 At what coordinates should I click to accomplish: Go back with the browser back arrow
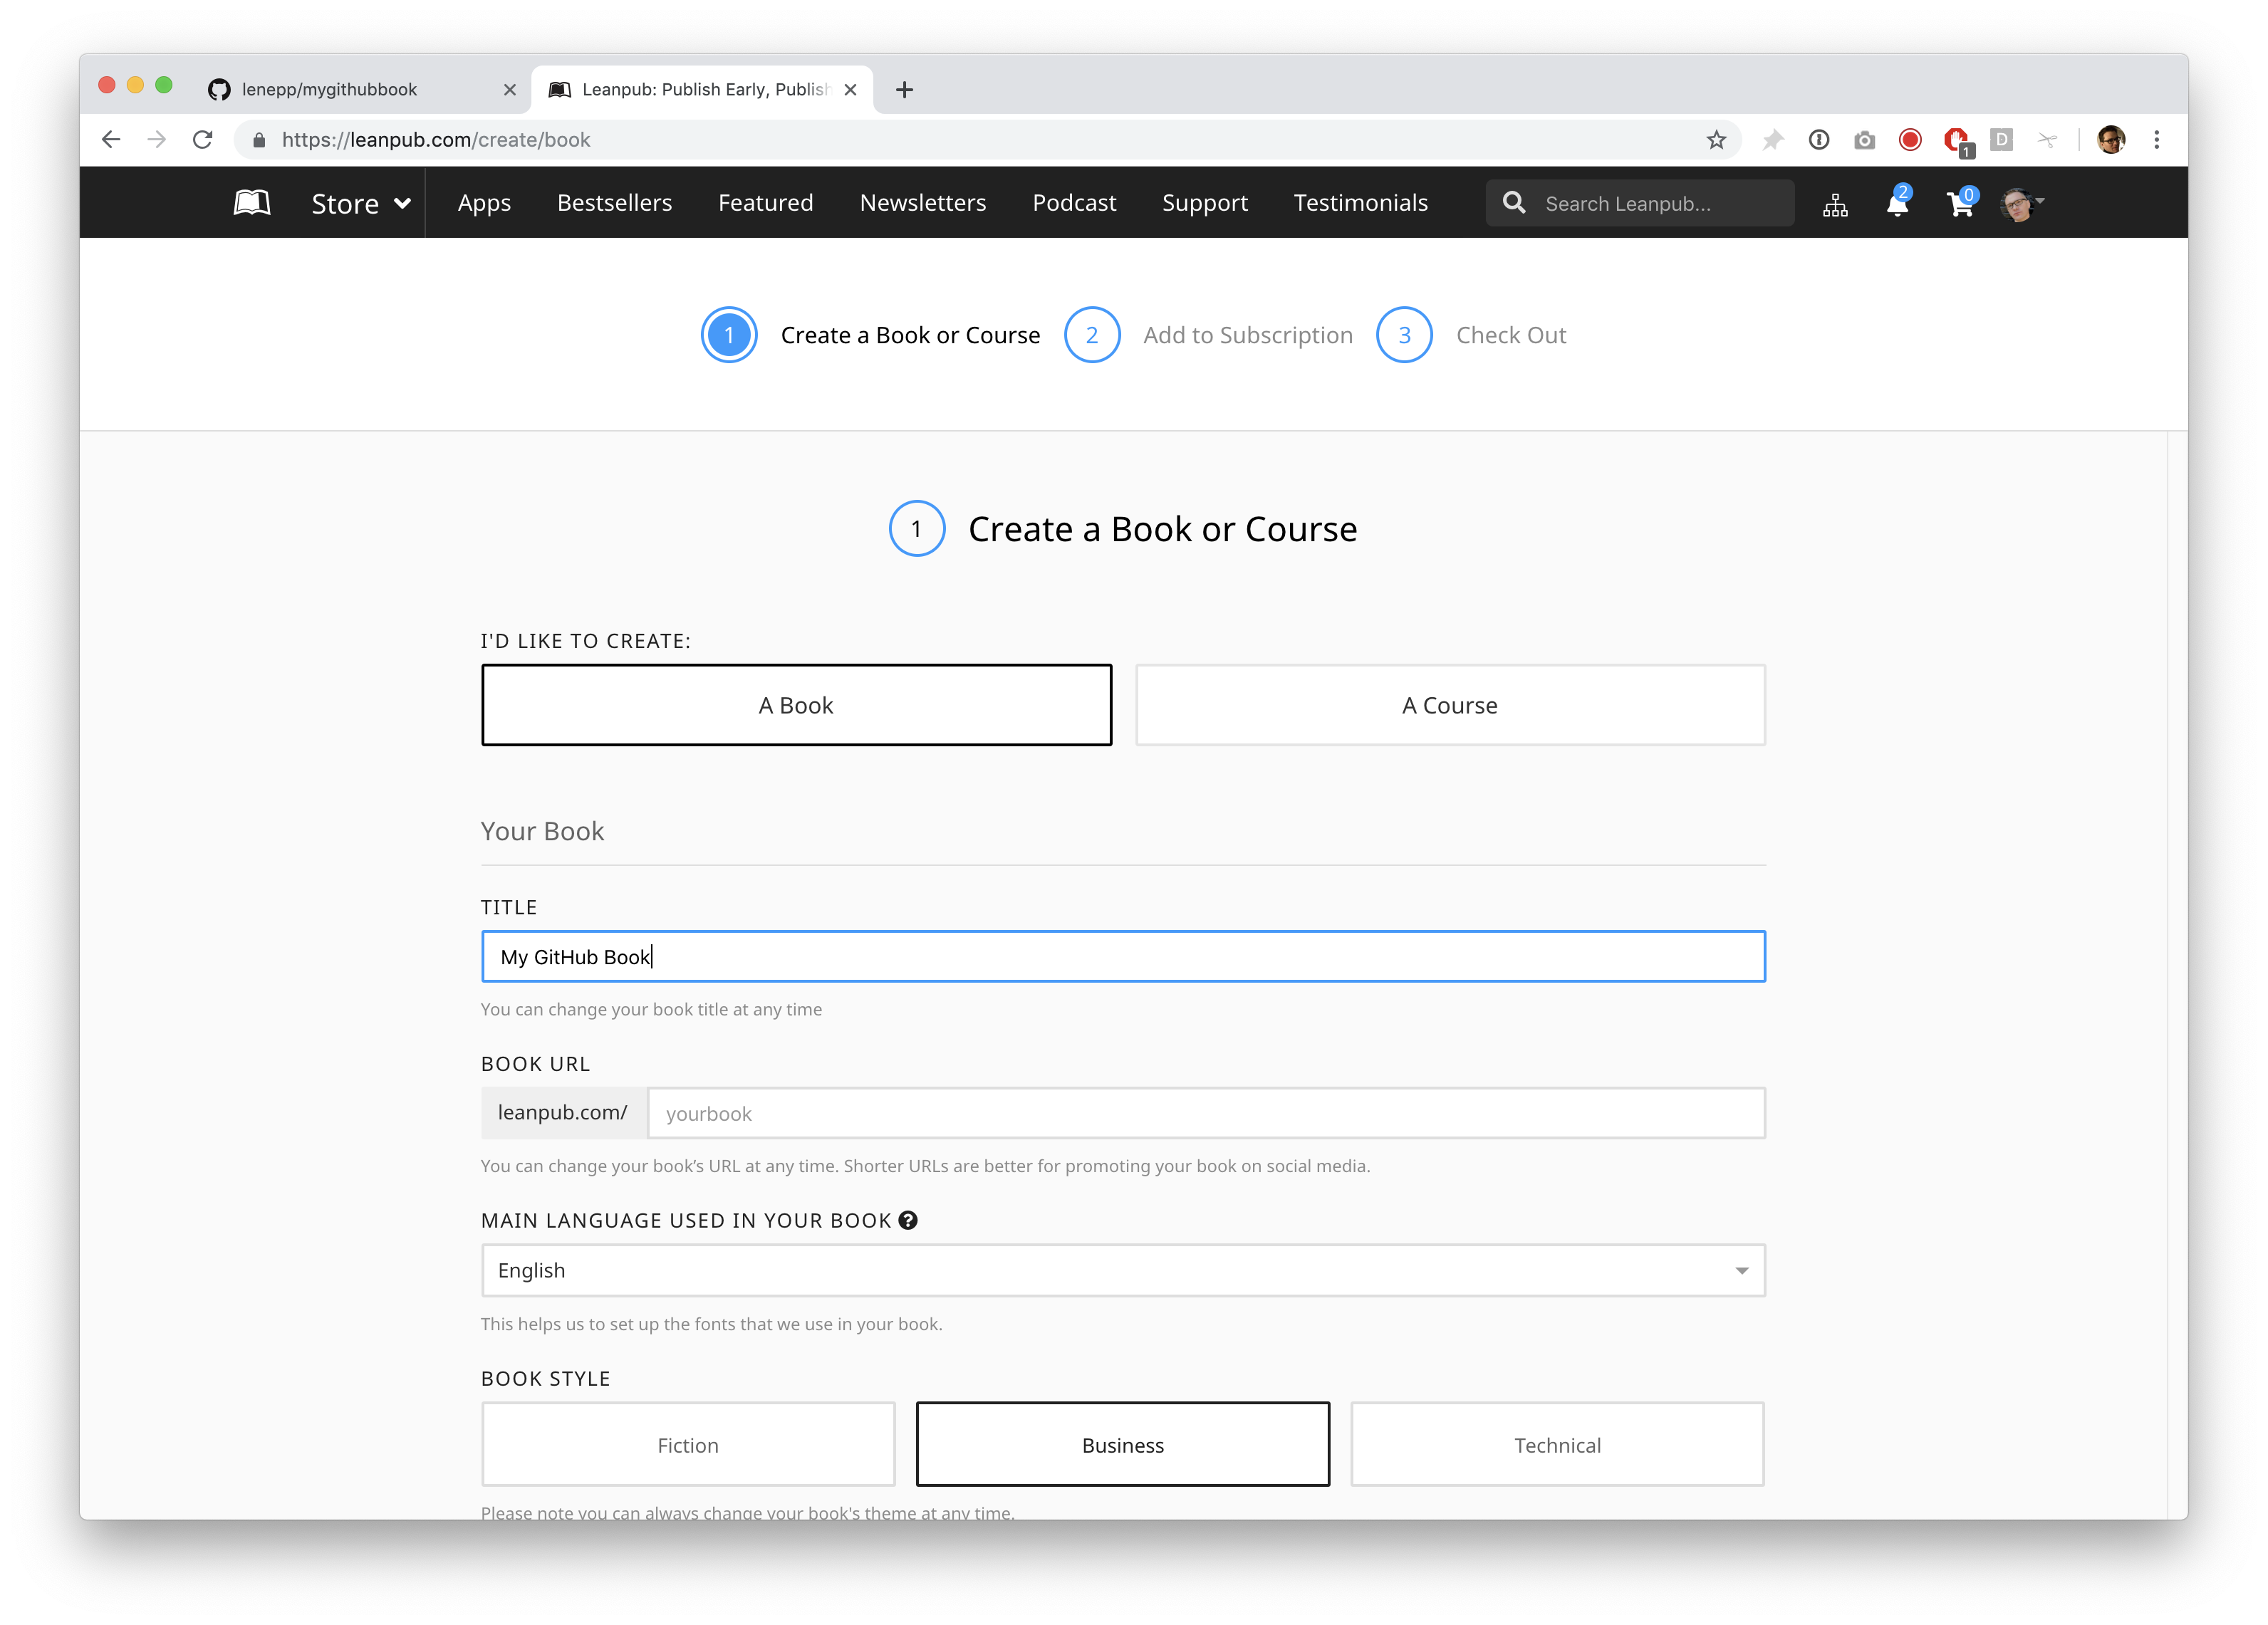tap(111, 140)
